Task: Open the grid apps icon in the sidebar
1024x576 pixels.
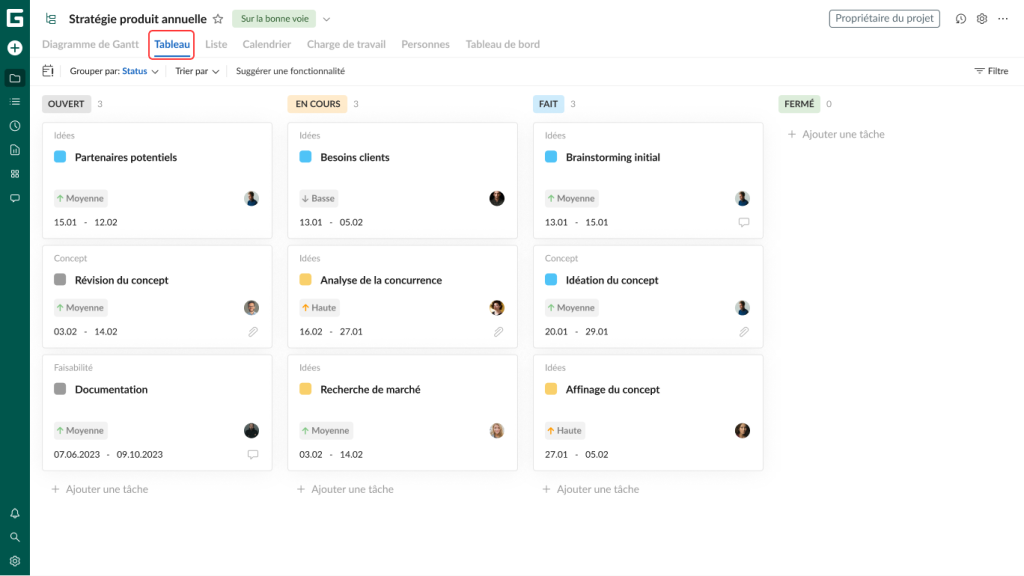Action: [14, 174]
